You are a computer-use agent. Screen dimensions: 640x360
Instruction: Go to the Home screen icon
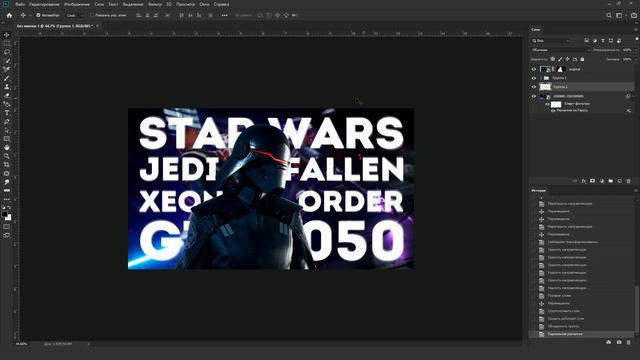[9, 15]
